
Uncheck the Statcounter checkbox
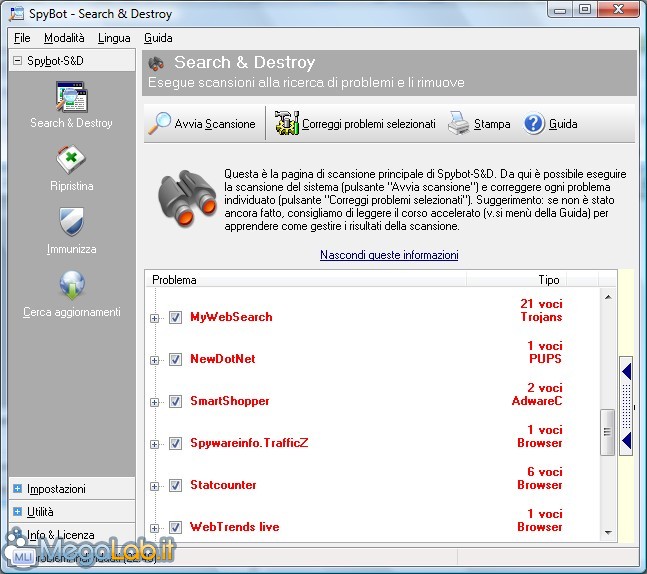pyautogui.click(x=175, y=486)
